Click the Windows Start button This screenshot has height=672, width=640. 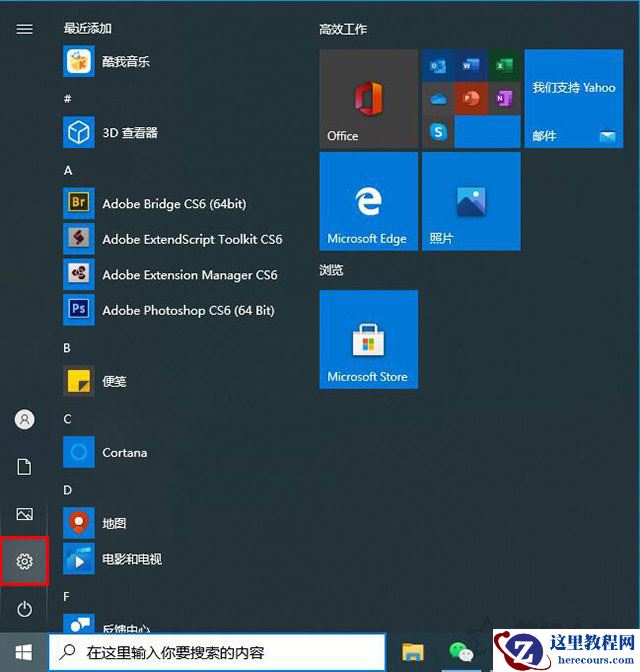[24, 653]
